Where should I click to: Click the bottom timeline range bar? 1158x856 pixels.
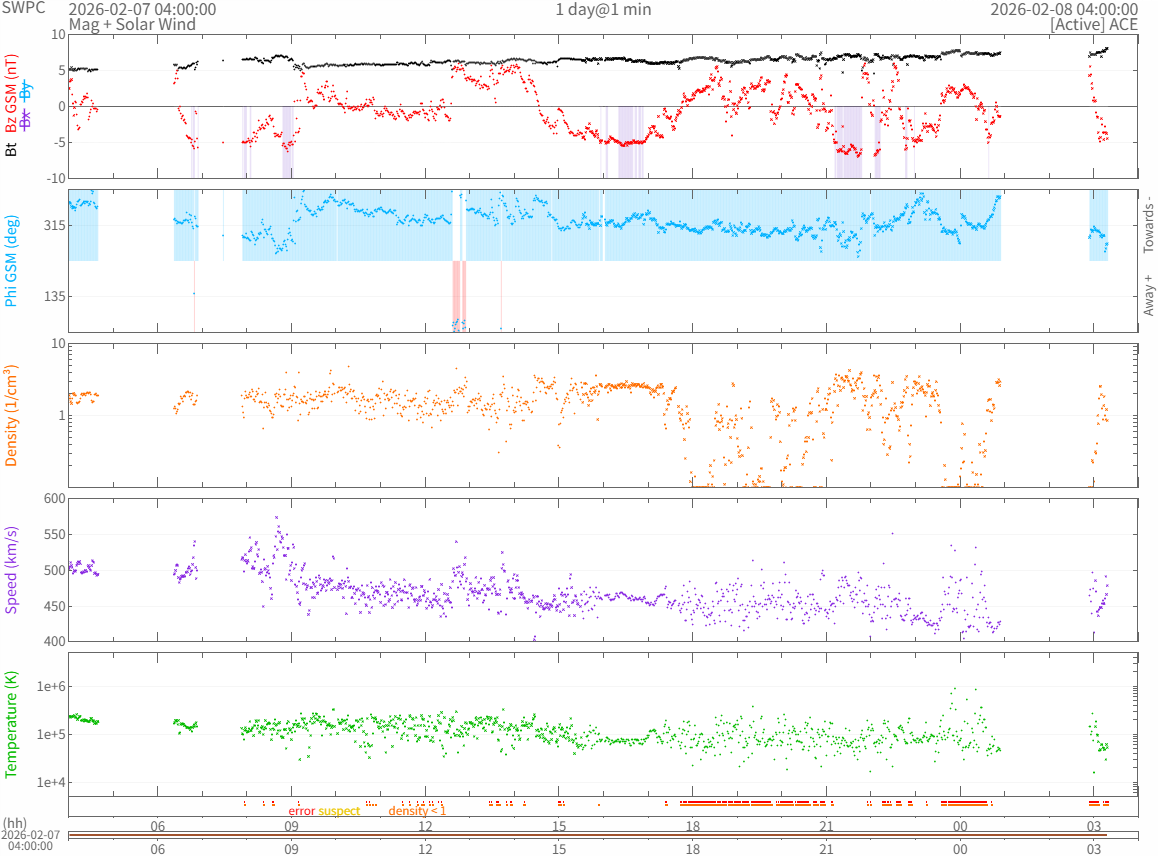(x=602, y=835)
